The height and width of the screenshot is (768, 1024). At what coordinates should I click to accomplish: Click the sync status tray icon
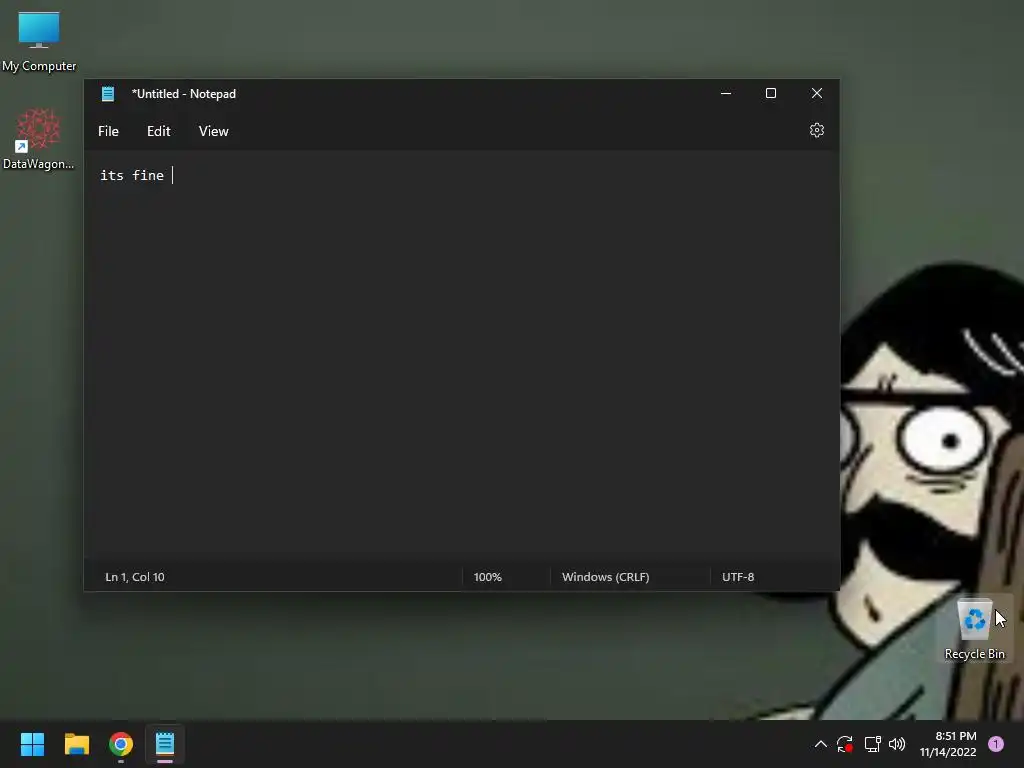(x=845, y=744)
